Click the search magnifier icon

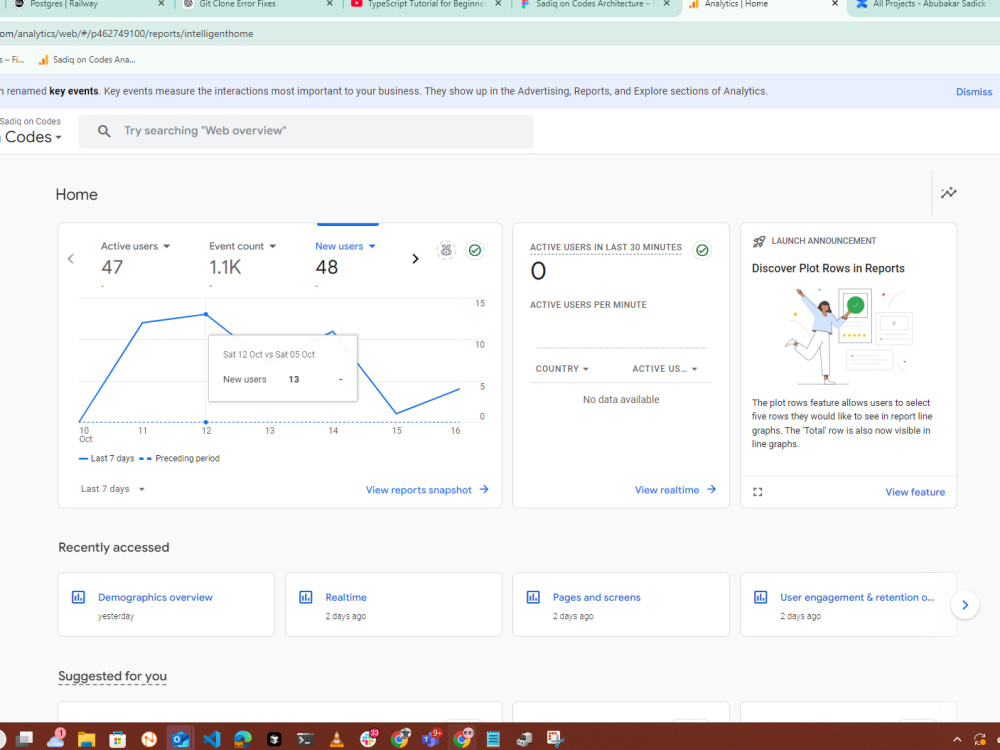pos(104,131)
